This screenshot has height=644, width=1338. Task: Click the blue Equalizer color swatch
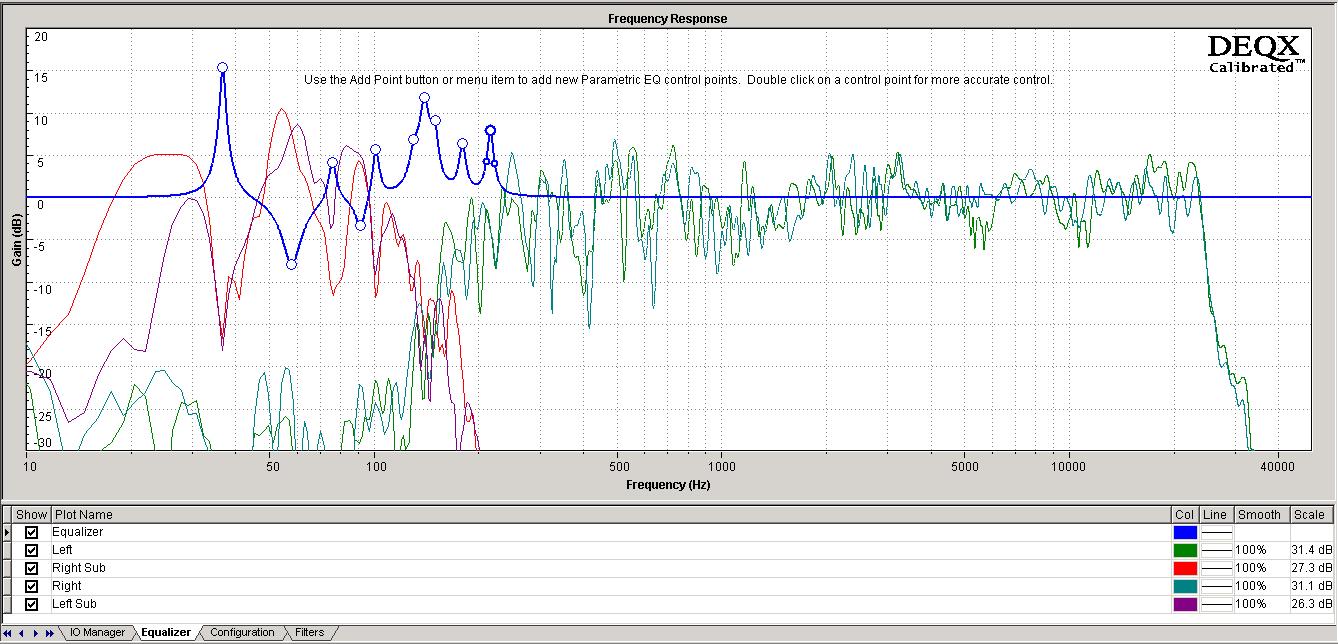tap(1185, 532)
